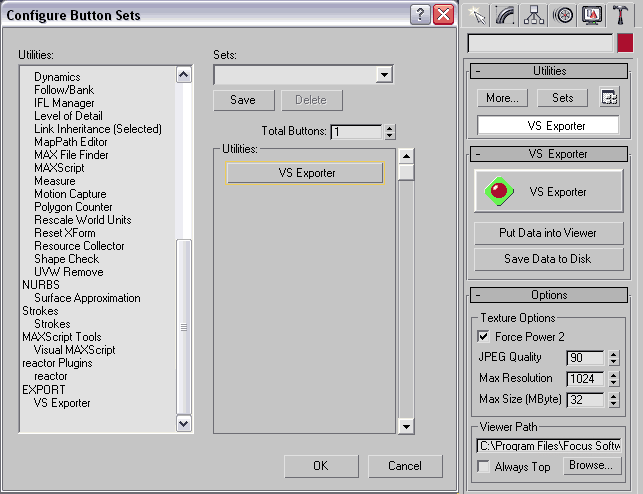Image resolution: width=643 pixels, height=494 pixels.
Task: Click the Viewer Path text field
Action: [x=549, y=446]
